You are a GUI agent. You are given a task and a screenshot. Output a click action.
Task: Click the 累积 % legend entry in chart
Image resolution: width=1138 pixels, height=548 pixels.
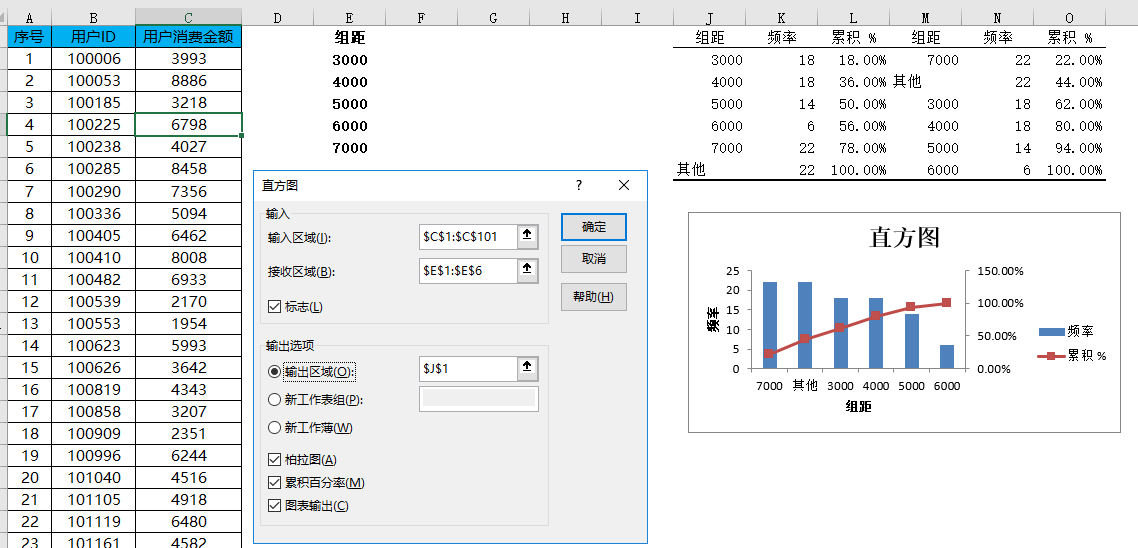(x=1073, y=356)
